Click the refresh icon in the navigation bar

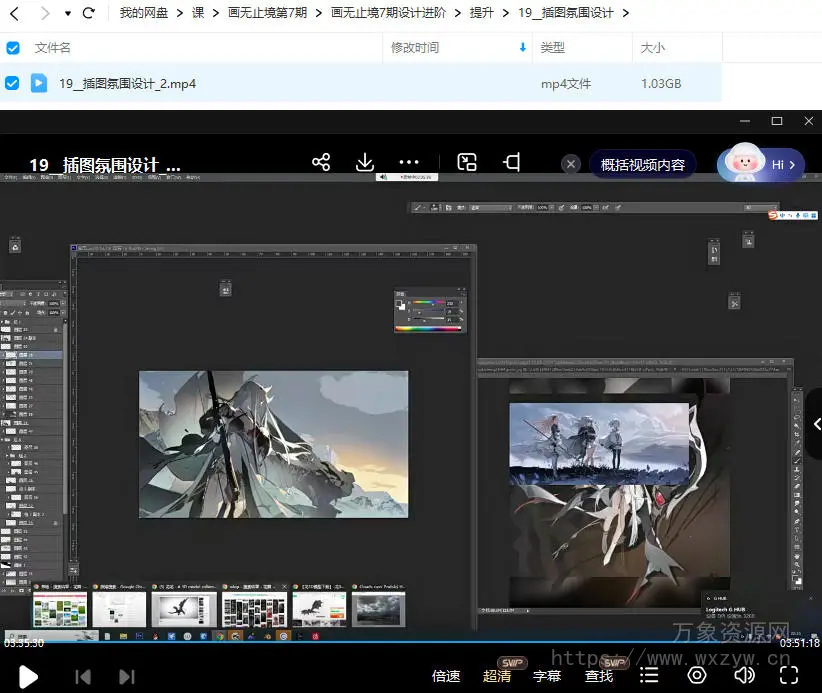pos(89,13)
